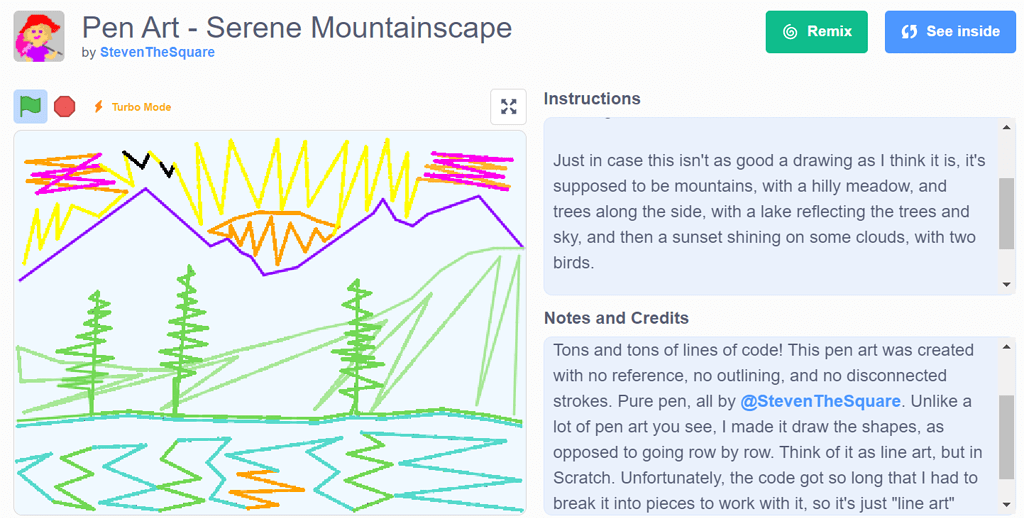
Task: Click the @StevenTheSquare mention in notes
Action: click(x=820, y=401)
